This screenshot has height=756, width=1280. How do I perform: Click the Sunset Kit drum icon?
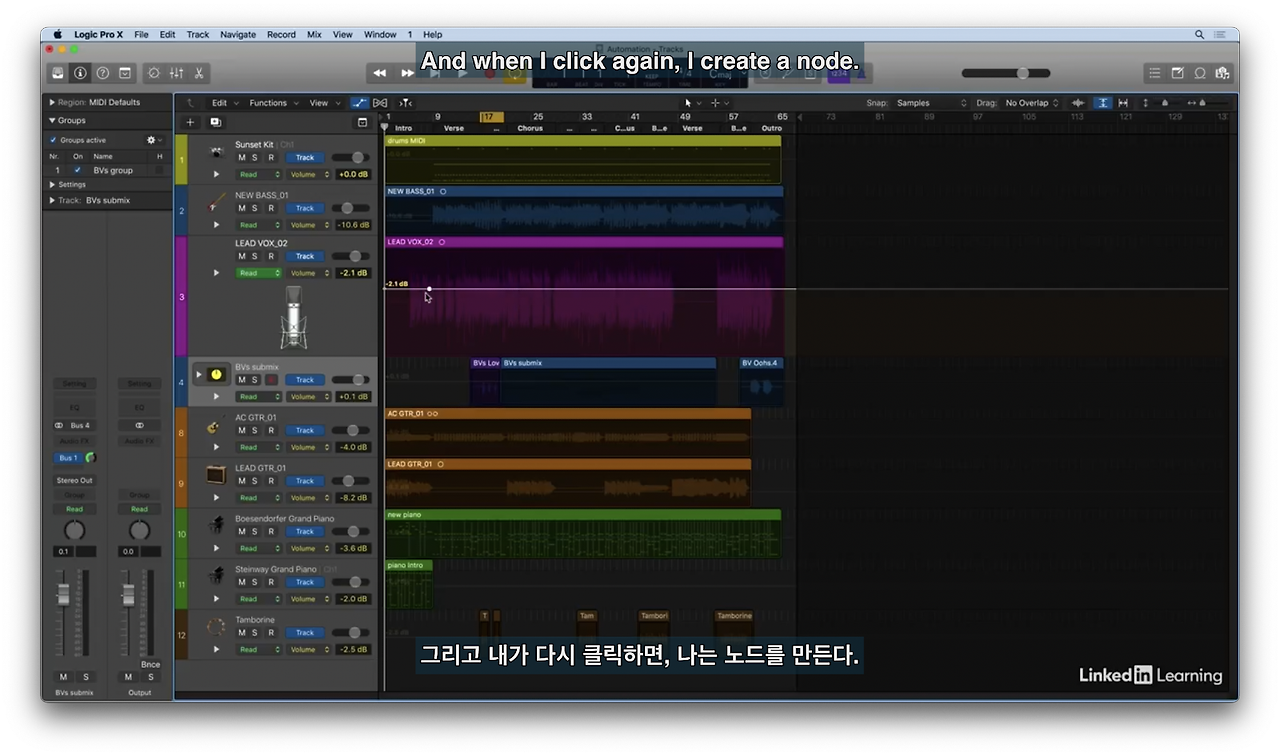point(216,152)
